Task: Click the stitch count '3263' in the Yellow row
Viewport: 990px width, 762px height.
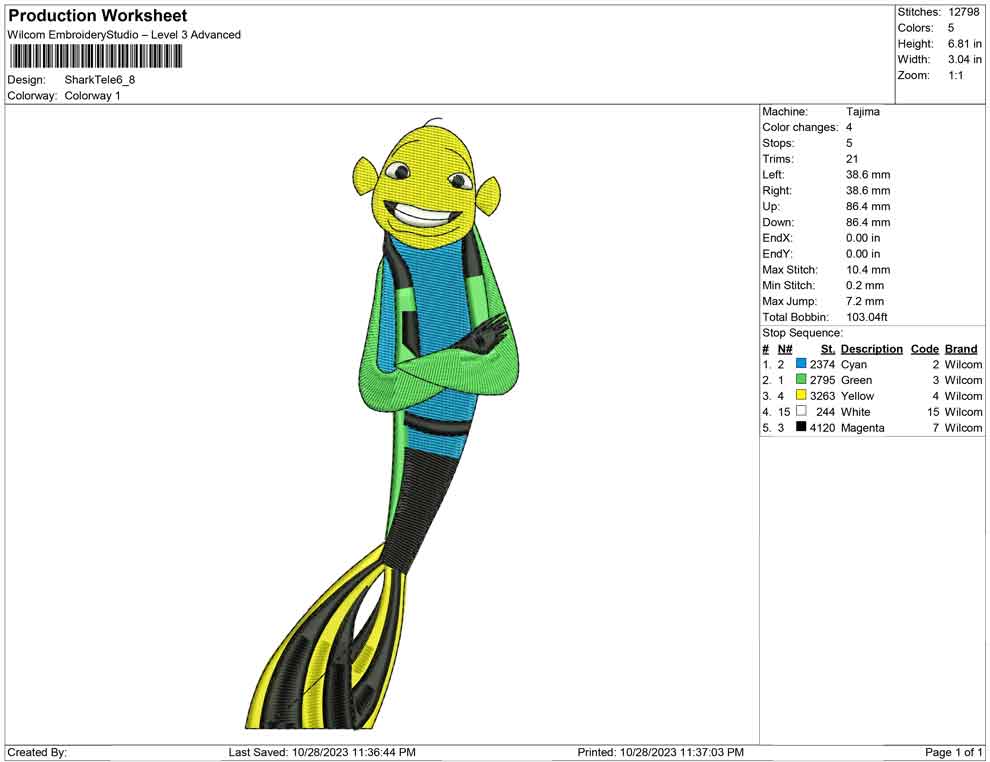Action: (822, 396)
